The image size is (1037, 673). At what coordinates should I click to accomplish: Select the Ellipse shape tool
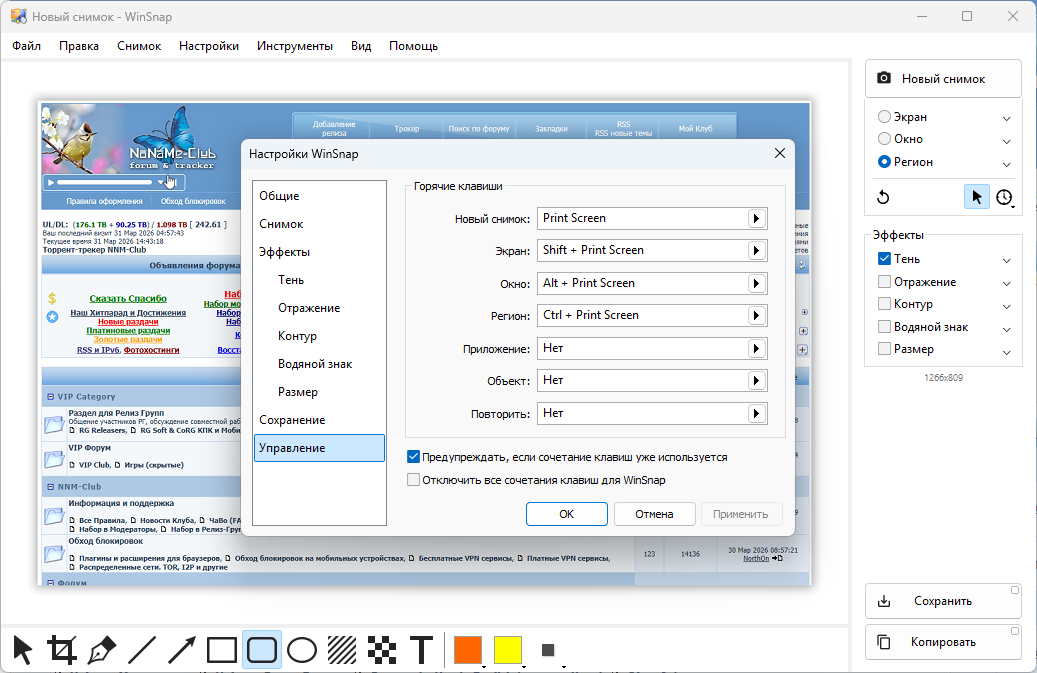302,650
